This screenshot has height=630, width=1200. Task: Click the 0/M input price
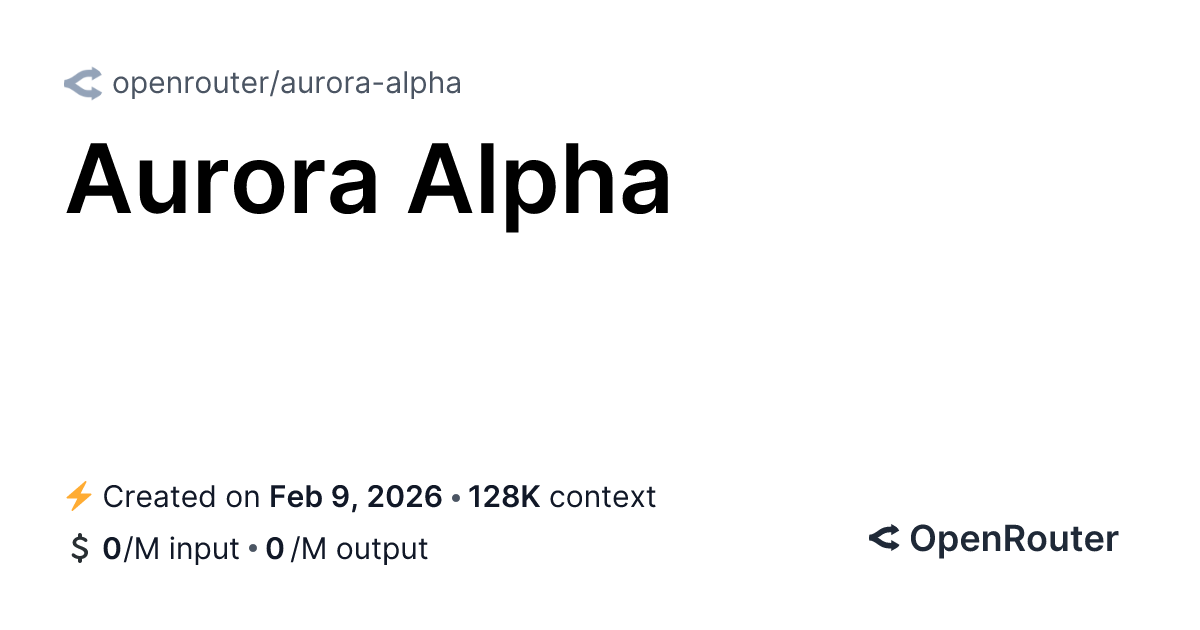pyautogui.click(x=171, y=549)
